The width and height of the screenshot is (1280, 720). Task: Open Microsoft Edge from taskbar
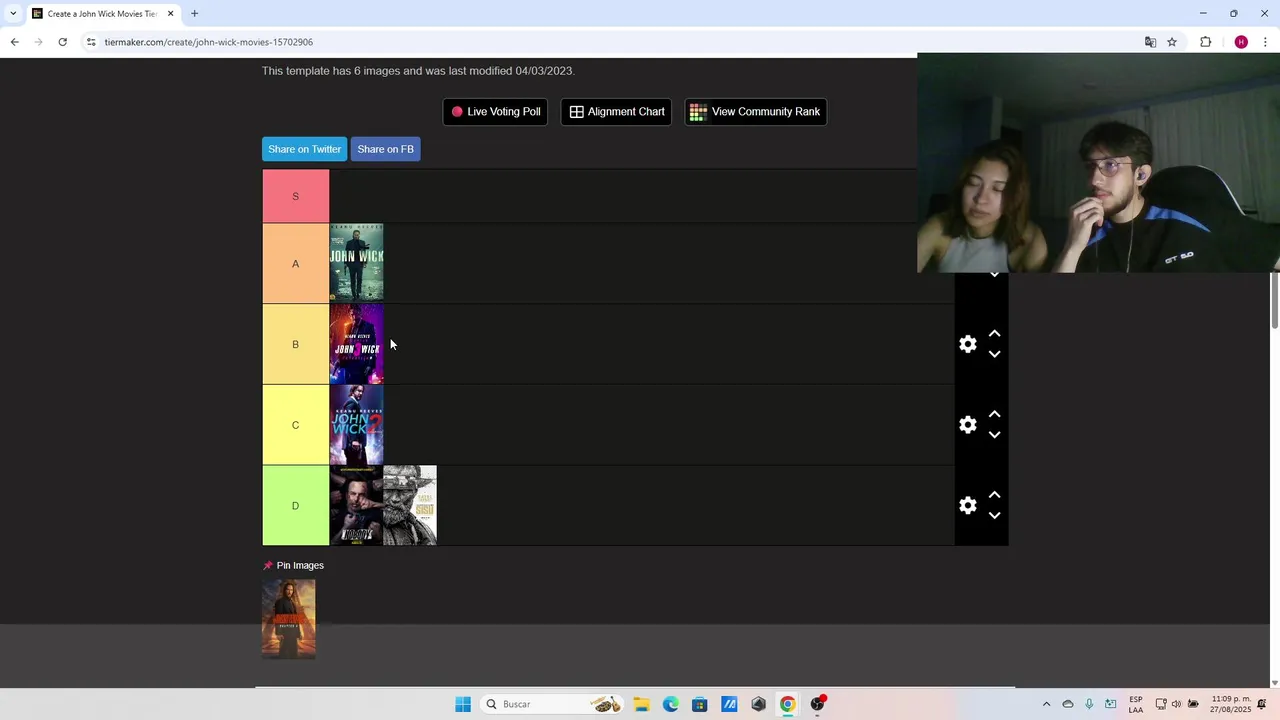point(670,704)
